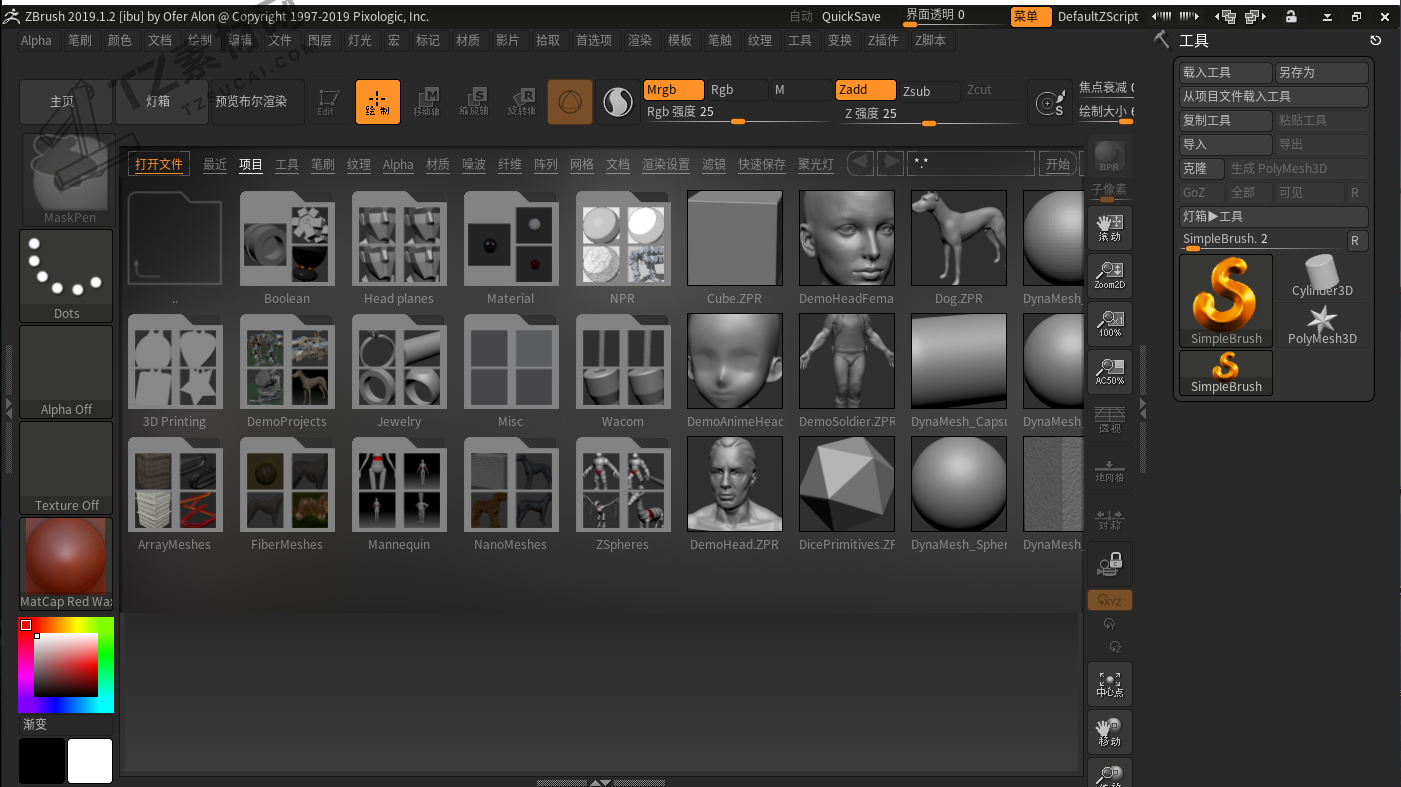The image size is (1401, 787).
Task: Click the AC50% half-size icon
Action: pos(1110,370)
